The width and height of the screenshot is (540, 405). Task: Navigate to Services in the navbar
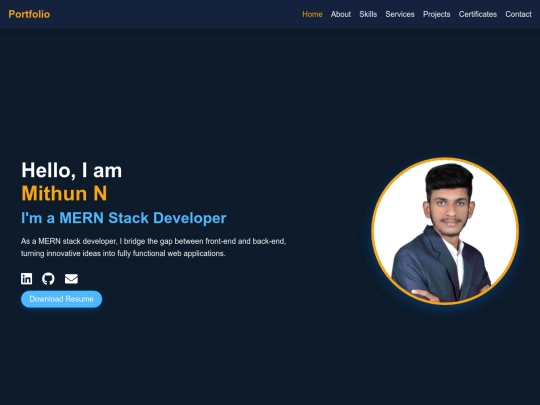pos(400,14)
